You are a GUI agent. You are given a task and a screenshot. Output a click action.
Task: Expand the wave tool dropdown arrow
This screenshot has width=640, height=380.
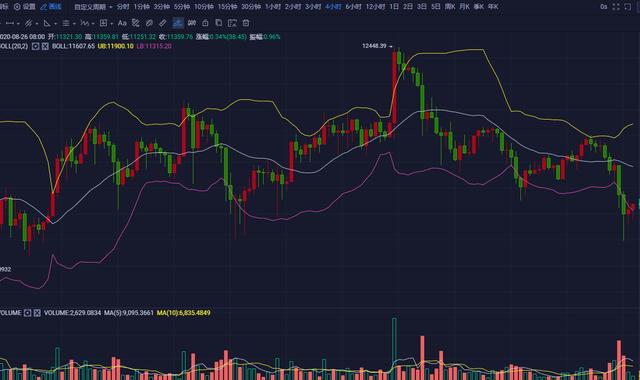[93, 24]
